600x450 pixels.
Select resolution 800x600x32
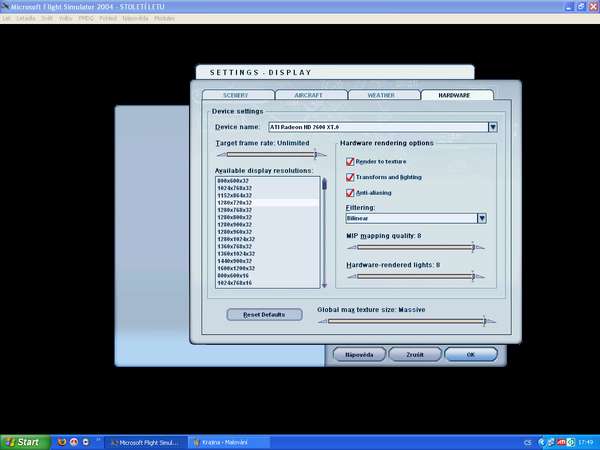pyautogui.click(x=267, y=181)
